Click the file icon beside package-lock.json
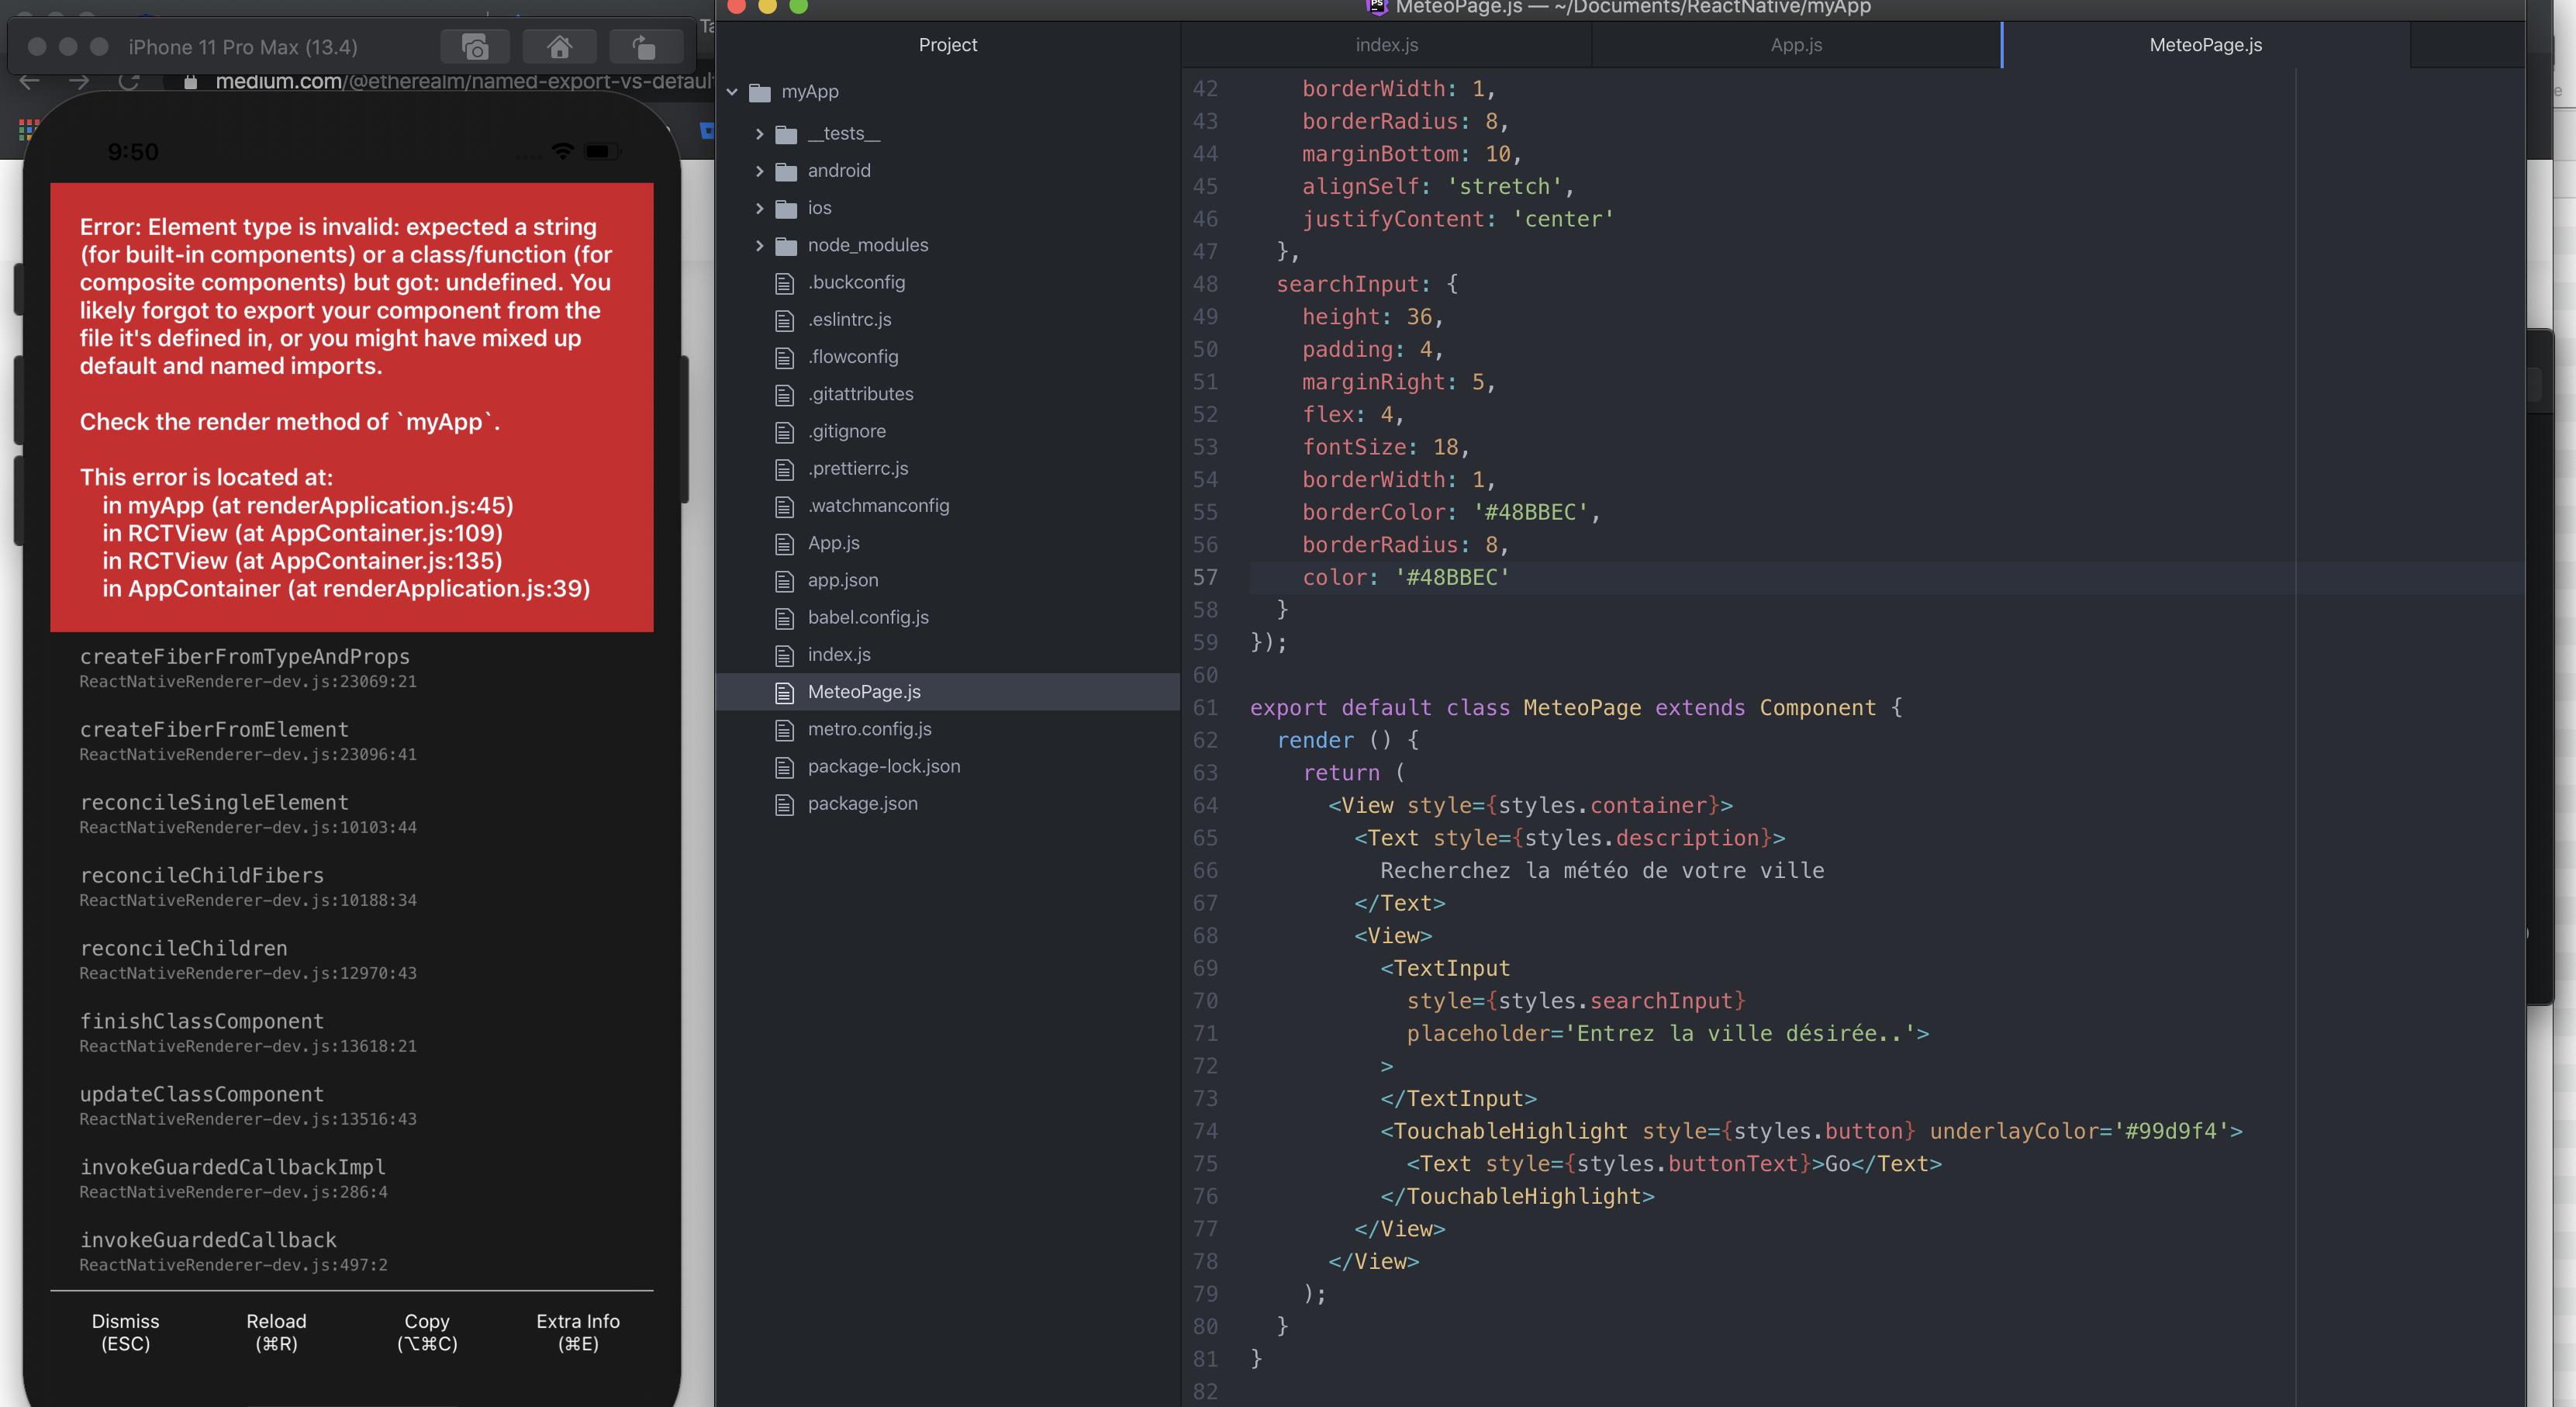 point(786,766)
